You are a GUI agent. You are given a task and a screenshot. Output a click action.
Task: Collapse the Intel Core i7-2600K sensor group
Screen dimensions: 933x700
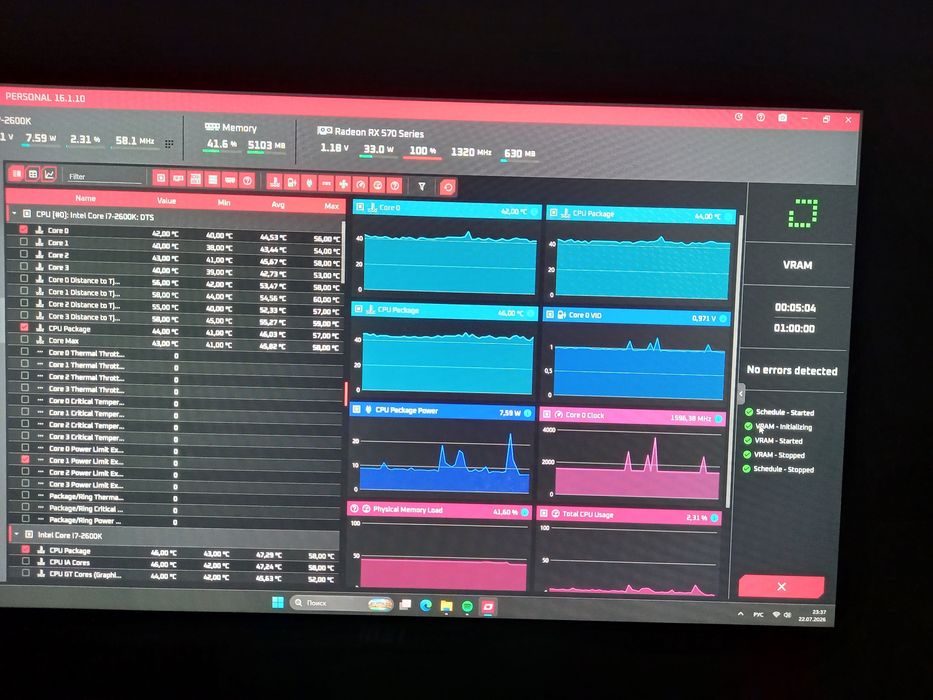(x=17, y=534)
